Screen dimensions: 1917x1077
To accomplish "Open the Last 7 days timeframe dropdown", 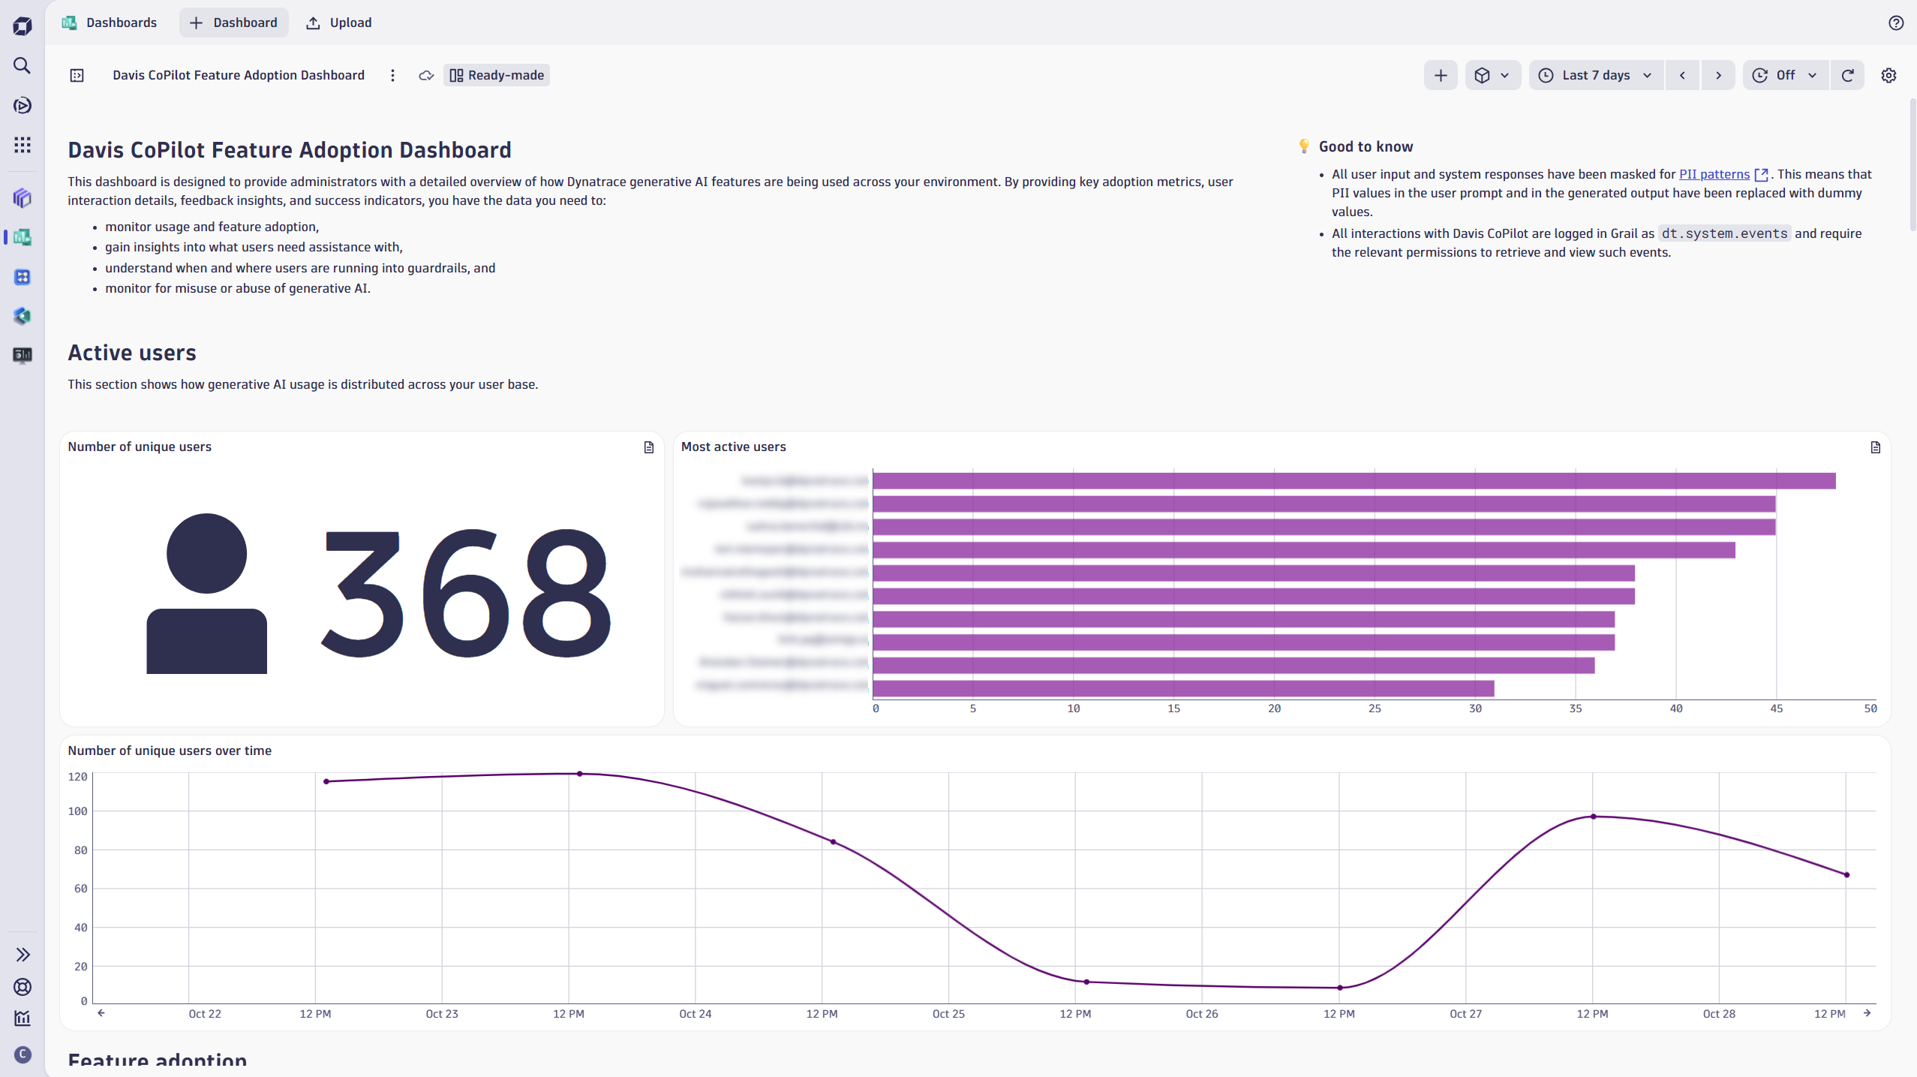I will pyautogui.click(x=1596, y=75).
